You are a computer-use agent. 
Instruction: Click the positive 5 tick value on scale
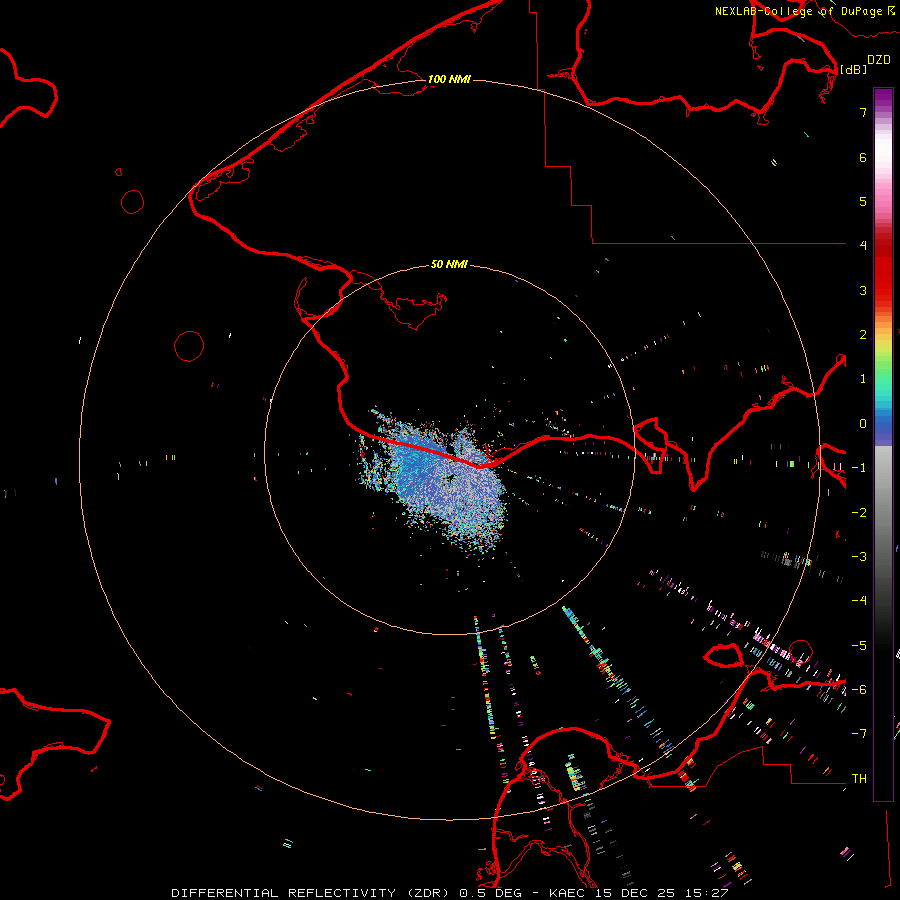click(863, 201)
